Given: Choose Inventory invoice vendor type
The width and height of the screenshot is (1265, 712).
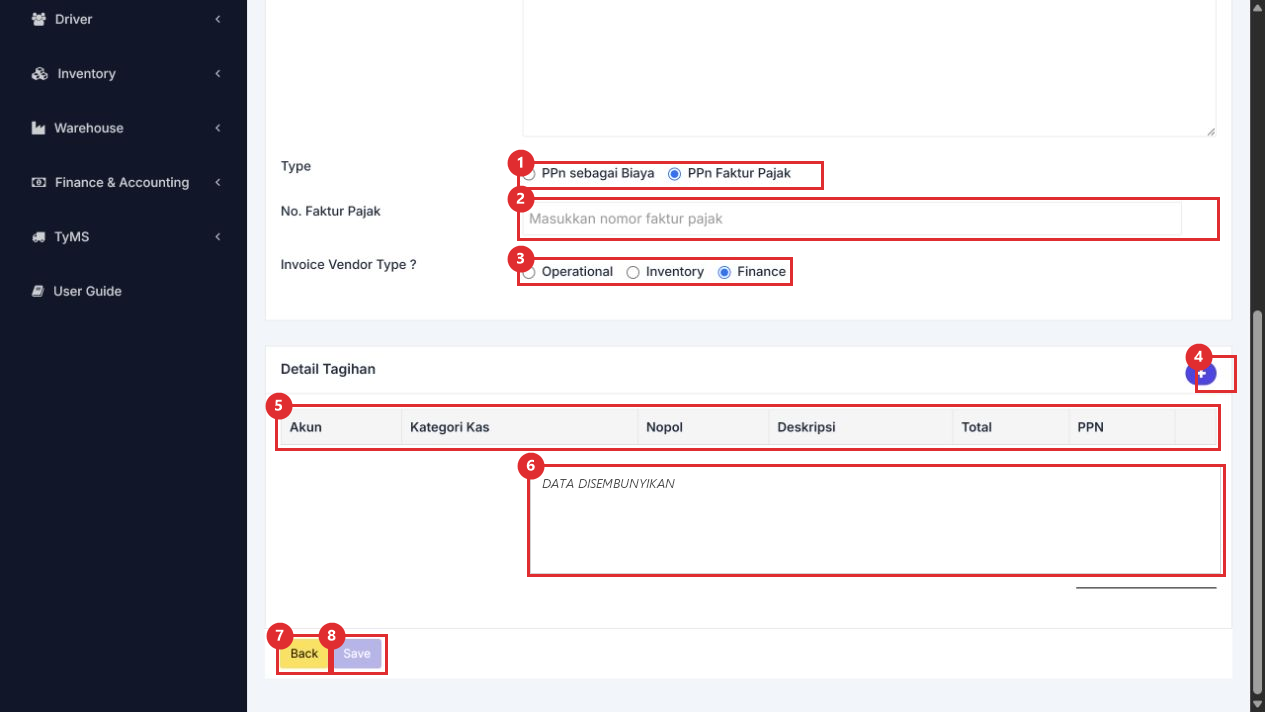Looking at the screenshot, I should pos(632,272).
